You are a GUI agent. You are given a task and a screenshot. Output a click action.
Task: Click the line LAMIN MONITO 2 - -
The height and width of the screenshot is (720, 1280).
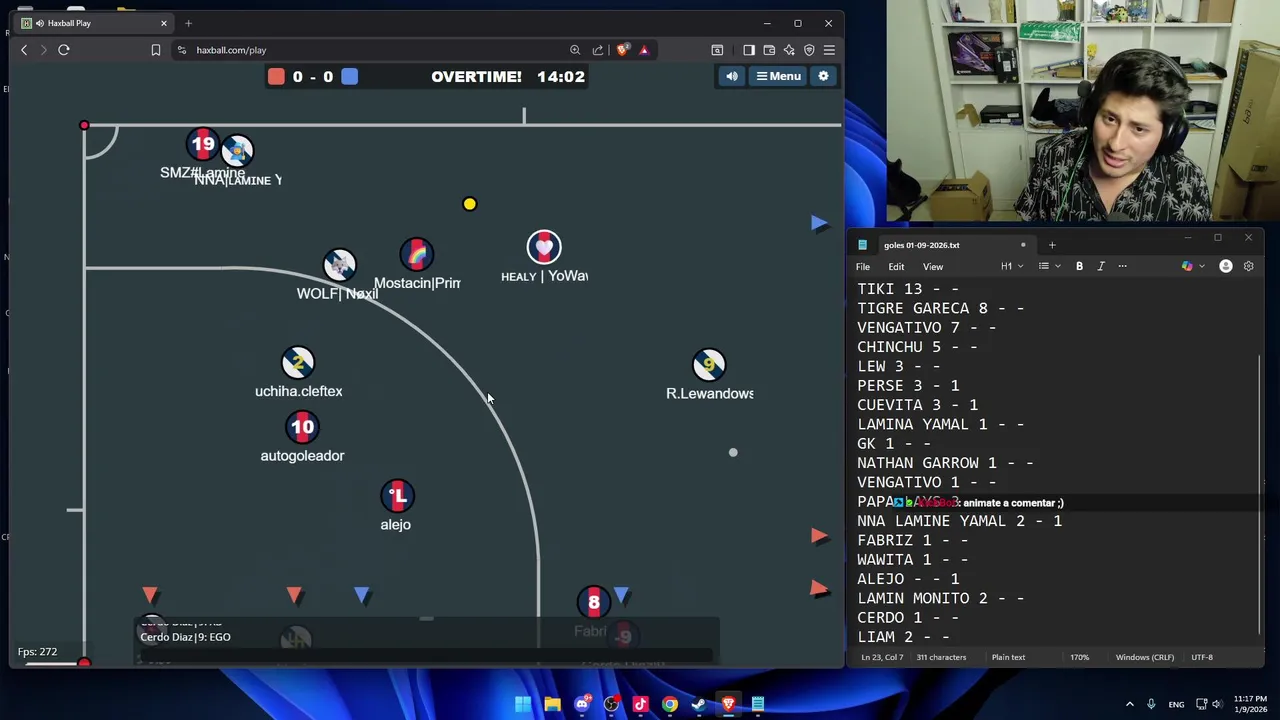pos(940,598)
